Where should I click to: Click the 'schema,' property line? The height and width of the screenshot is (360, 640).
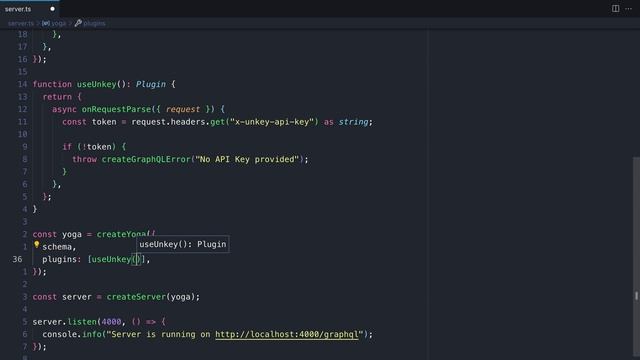59,247
